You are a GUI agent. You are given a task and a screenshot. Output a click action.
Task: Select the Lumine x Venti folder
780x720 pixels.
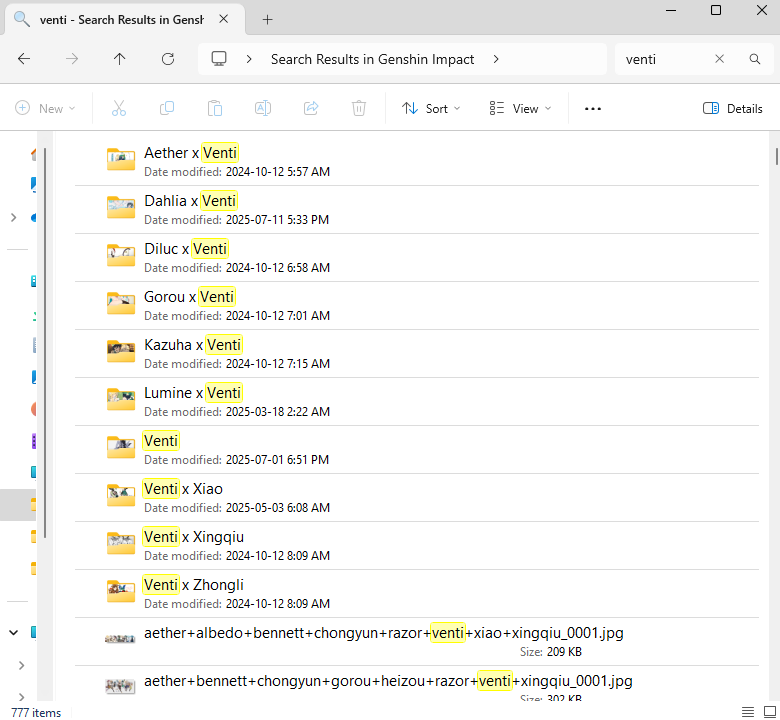click(417, 402)
